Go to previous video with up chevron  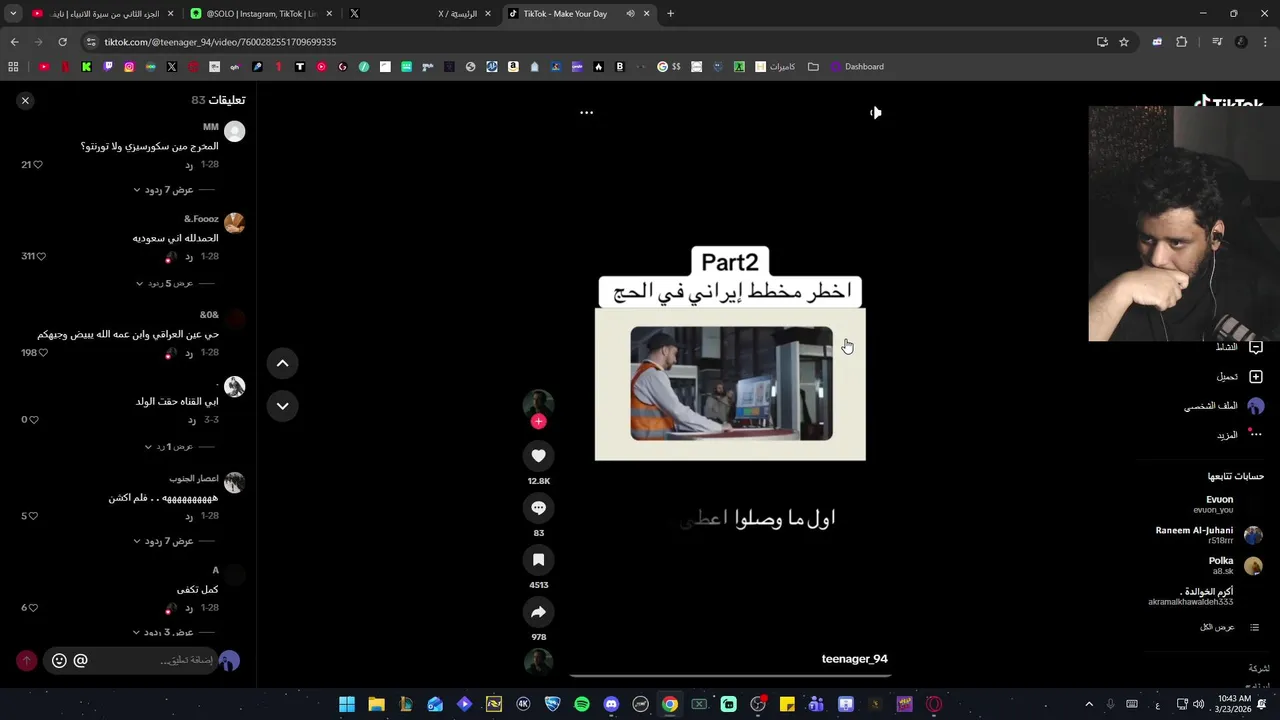point(282,363)
